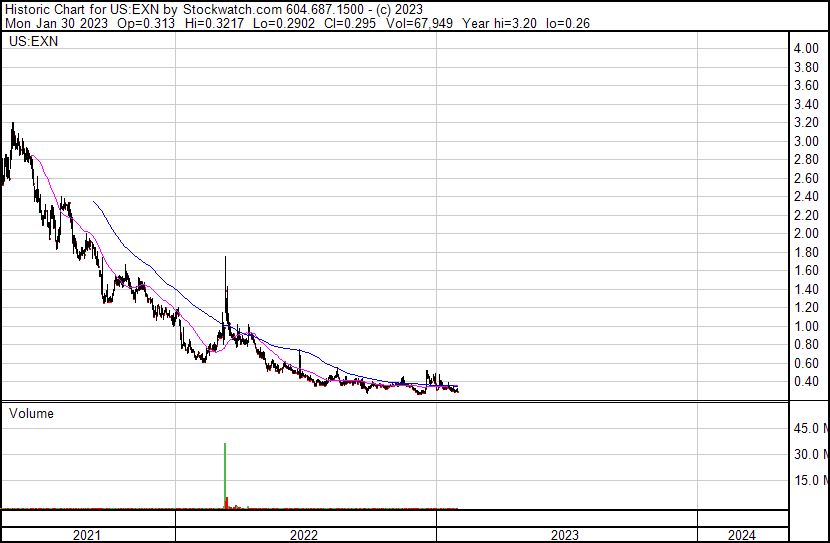Image resolution: width=830 pixels, height=543 pixels.
Task: Click the 1.00 price axis label
Action: coord(806,326)
